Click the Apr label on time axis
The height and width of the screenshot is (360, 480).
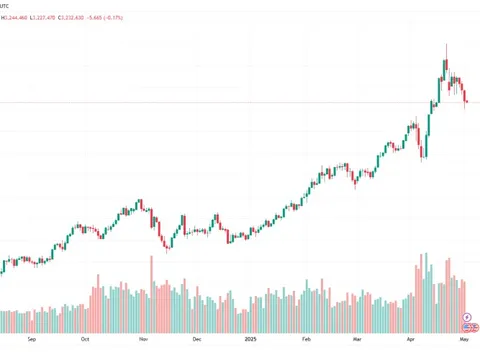click(x=411, y=339)
